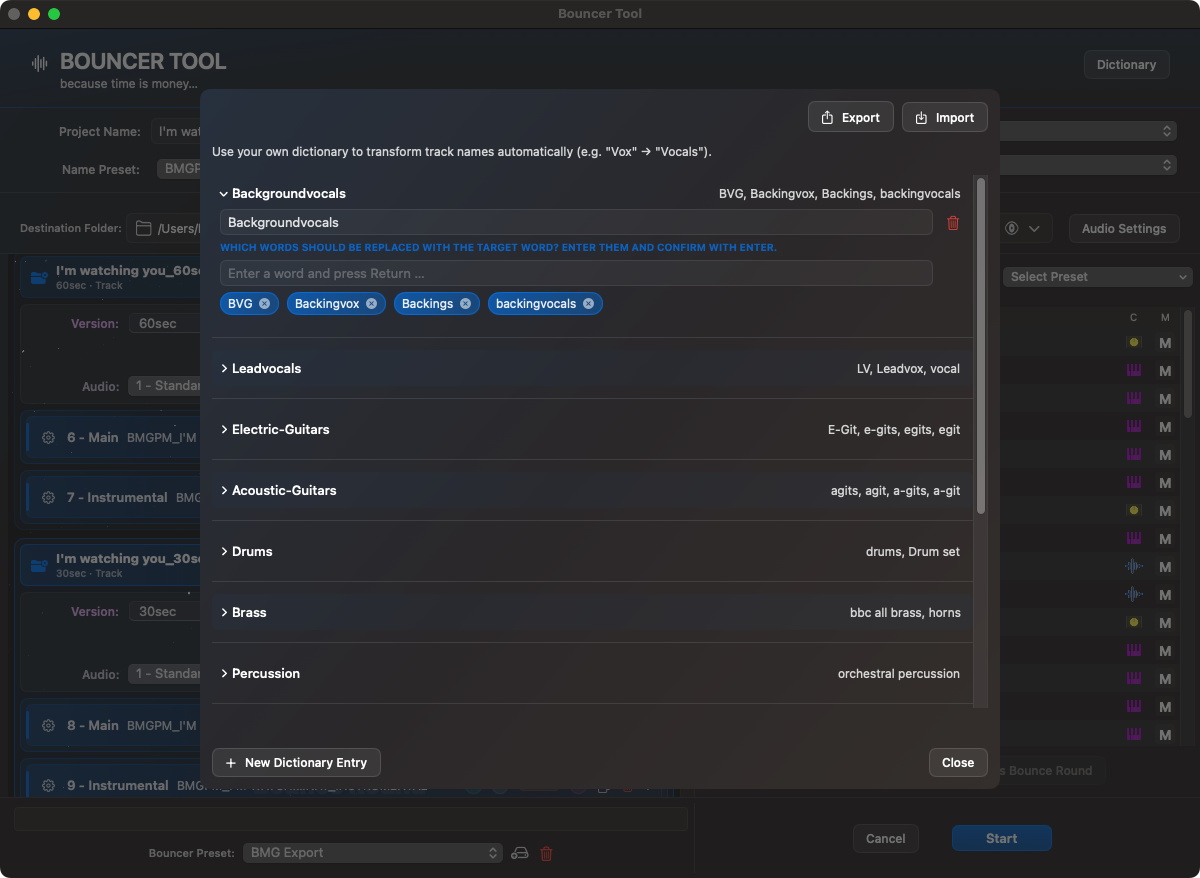Open Audio Settings

coord(1124,229)
